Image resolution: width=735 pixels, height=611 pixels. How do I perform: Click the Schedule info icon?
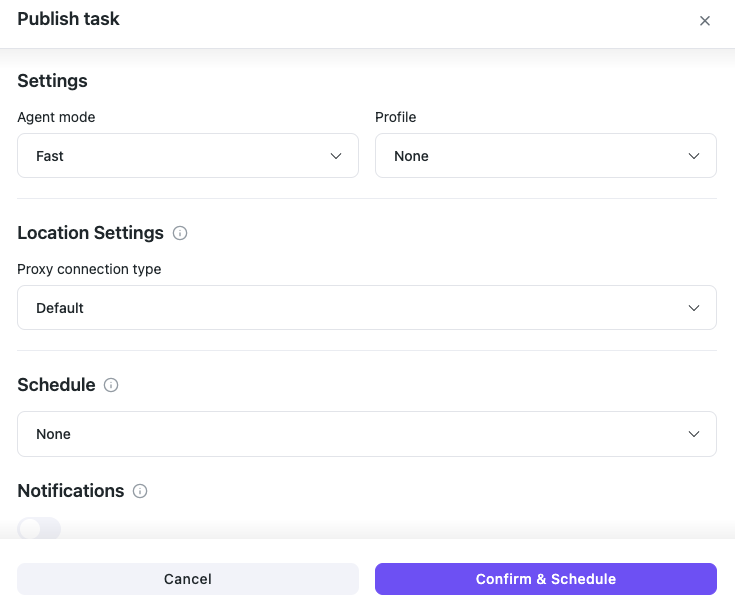click(x=111, y=385)
